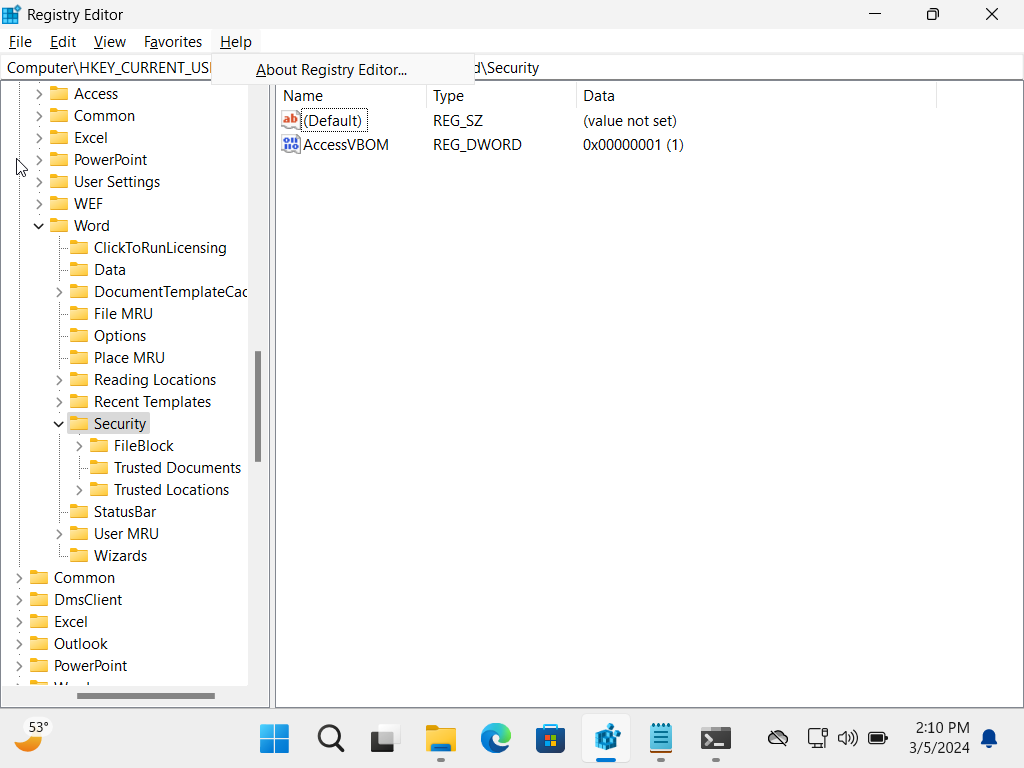The image size is (1024, 768).
Task: Open the View menu
Action: click(110, 42)
